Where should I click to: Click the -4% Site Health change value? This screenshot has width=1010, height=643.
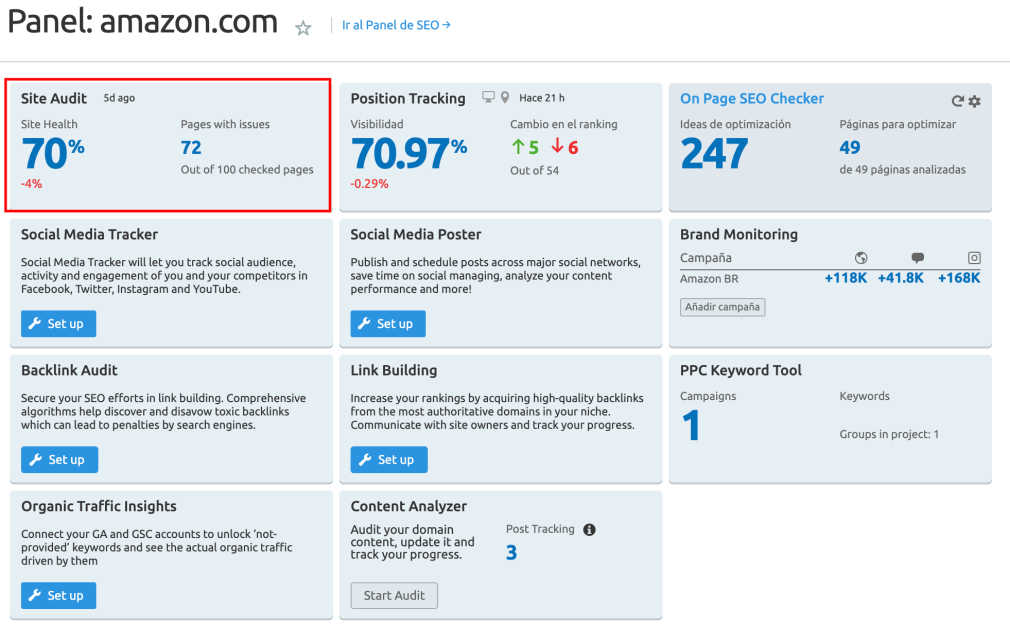click(x=32, y=184)
